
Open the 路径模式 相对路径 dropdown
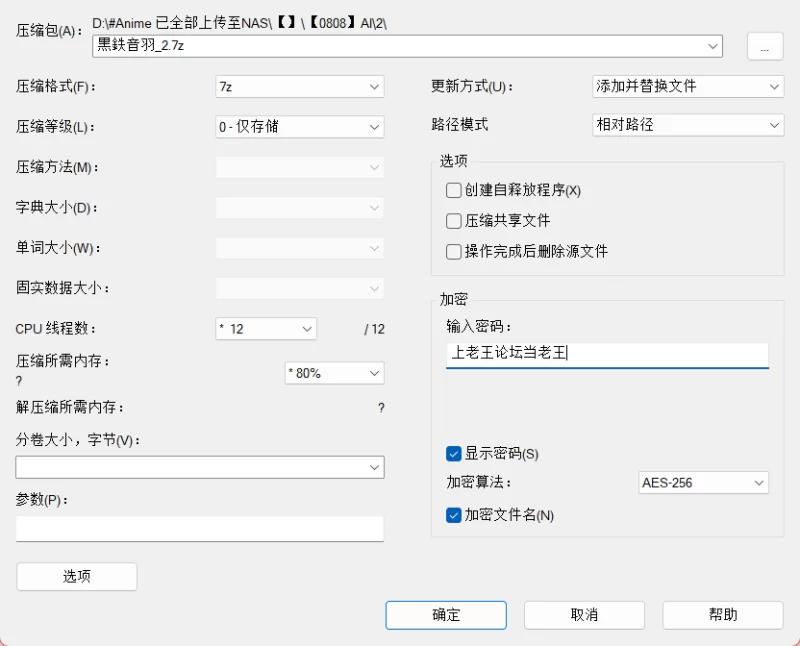pyautogui.click(x=688, y=125)
